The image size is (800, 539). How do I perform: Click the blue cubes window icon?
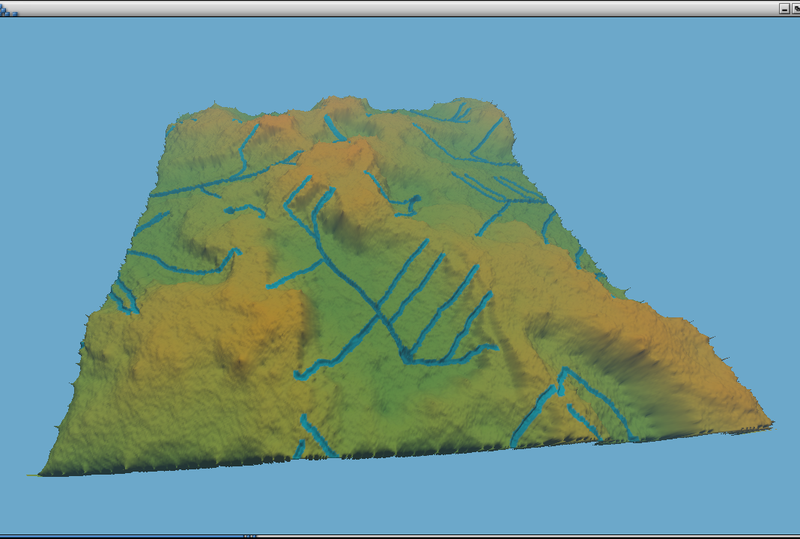click(x=9, y=10)
